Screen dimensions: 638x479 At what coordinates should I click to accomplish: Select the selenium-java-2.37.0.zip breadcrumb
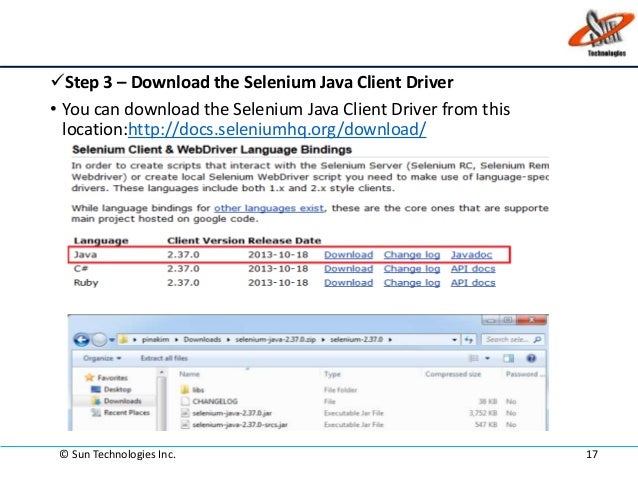click(x=275, y=339)
